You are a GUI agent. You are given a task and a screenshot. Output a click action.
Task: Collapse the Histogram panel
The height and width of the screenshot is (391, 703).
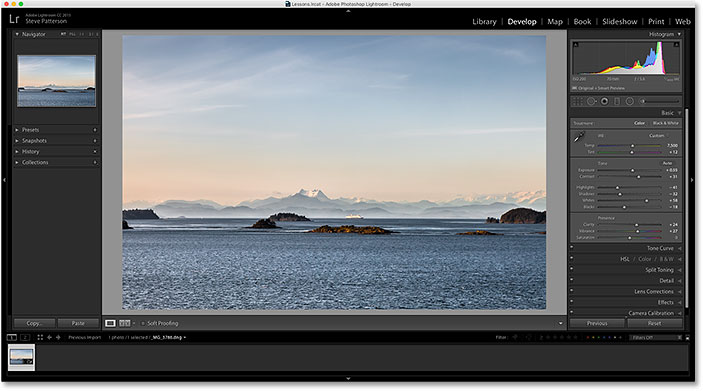[679, 34]
